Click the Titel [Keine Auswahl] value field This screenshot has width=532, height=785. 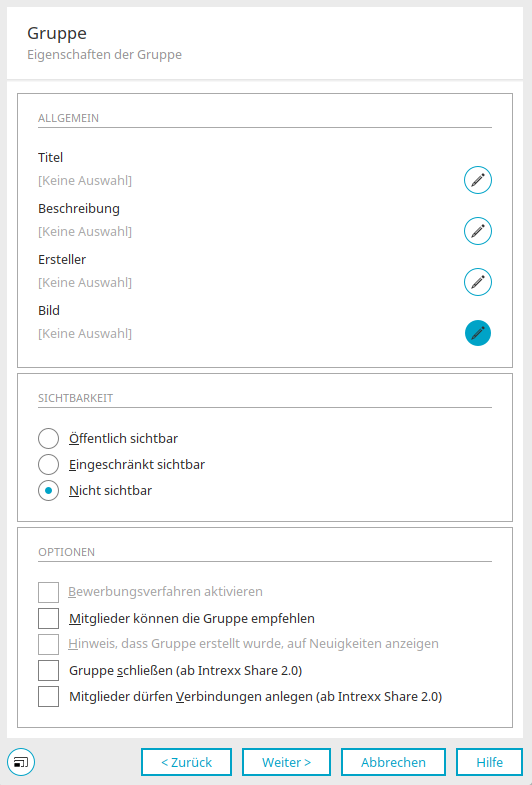(x=85, y=180)
